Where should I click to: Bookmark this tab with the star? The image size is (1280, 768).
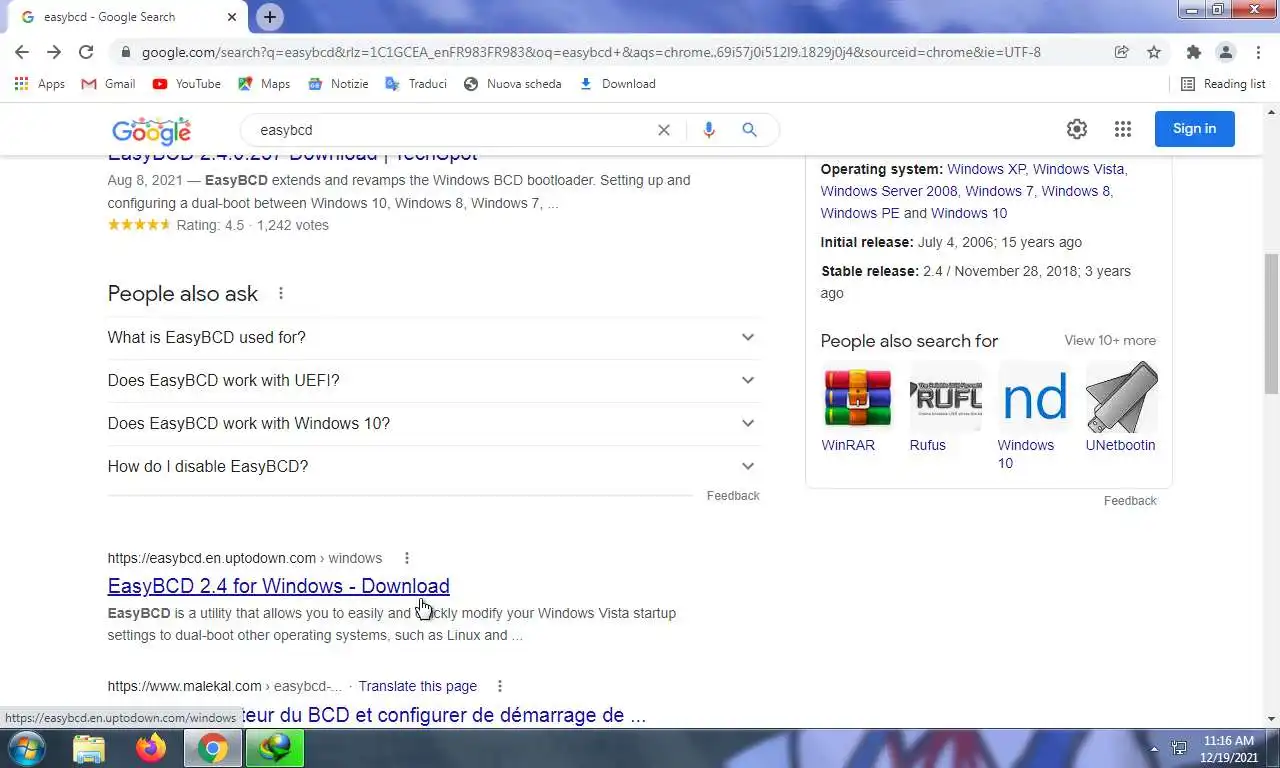click(x=1154, y=52)
